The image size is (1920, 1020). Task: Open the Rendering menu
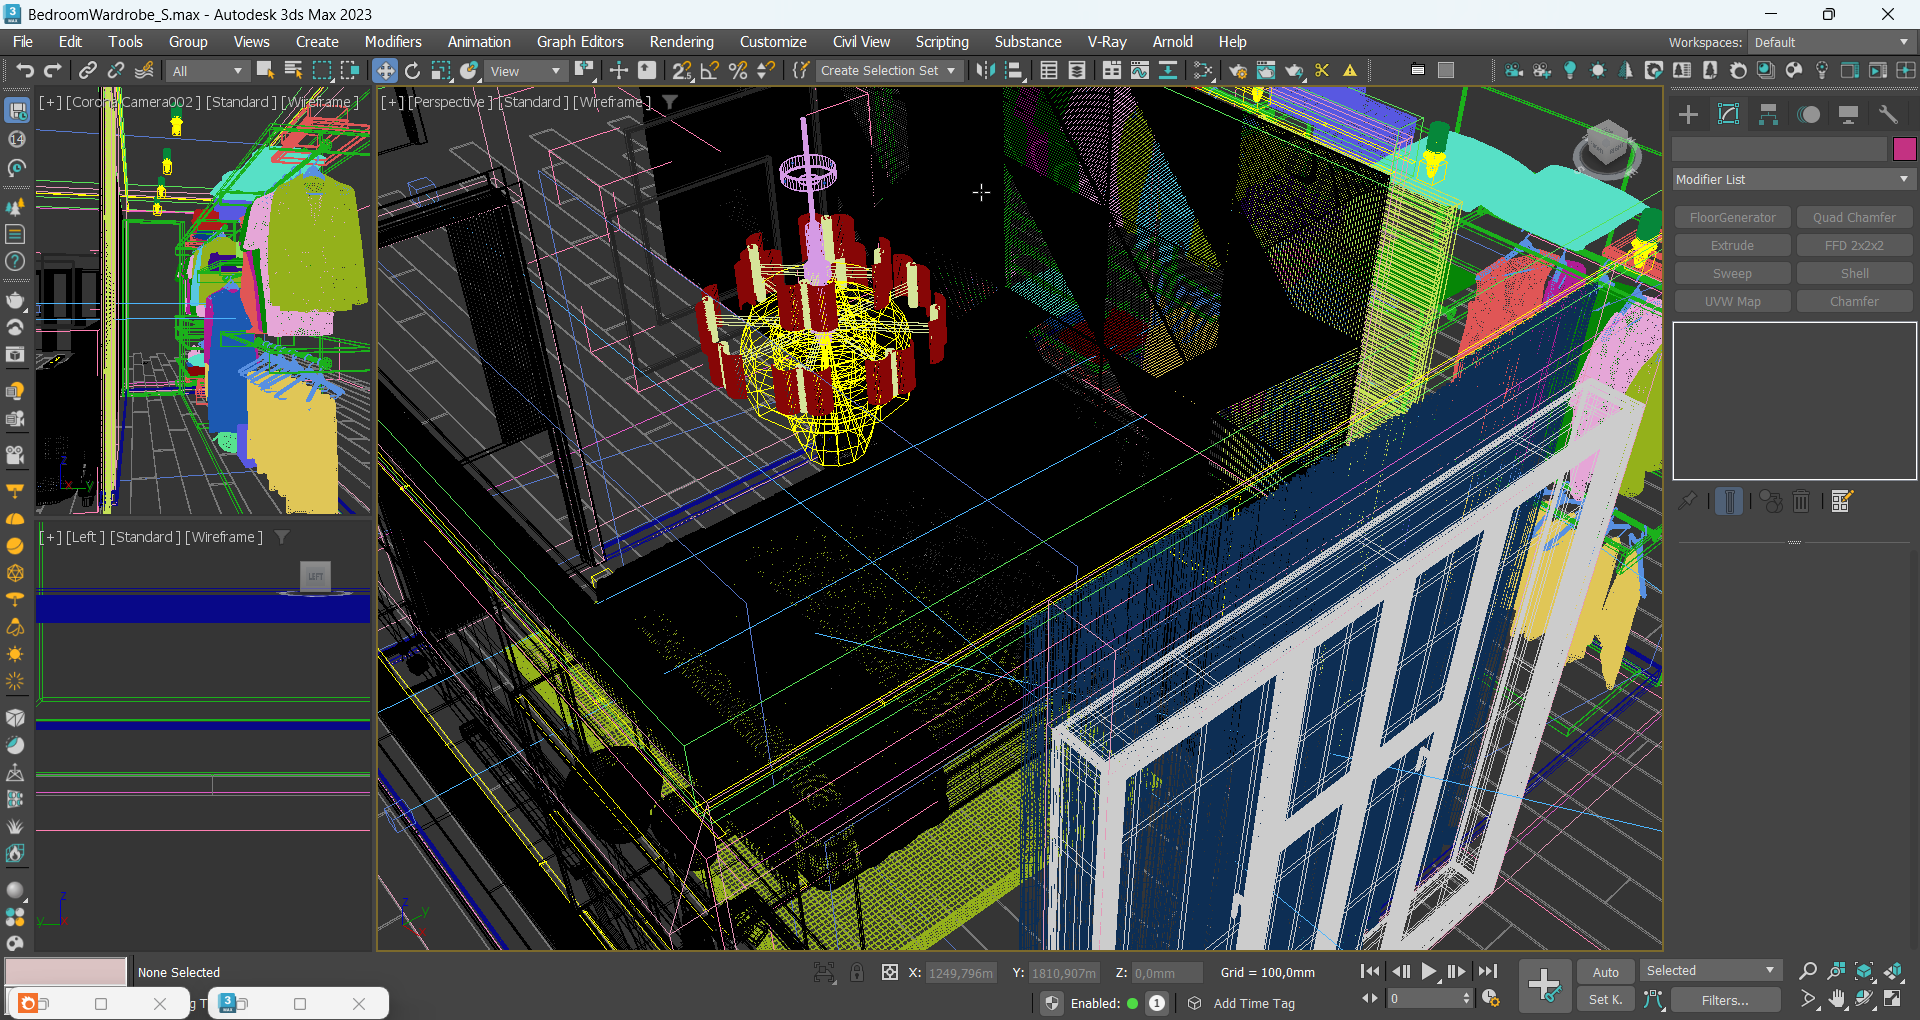click(681, 42)
